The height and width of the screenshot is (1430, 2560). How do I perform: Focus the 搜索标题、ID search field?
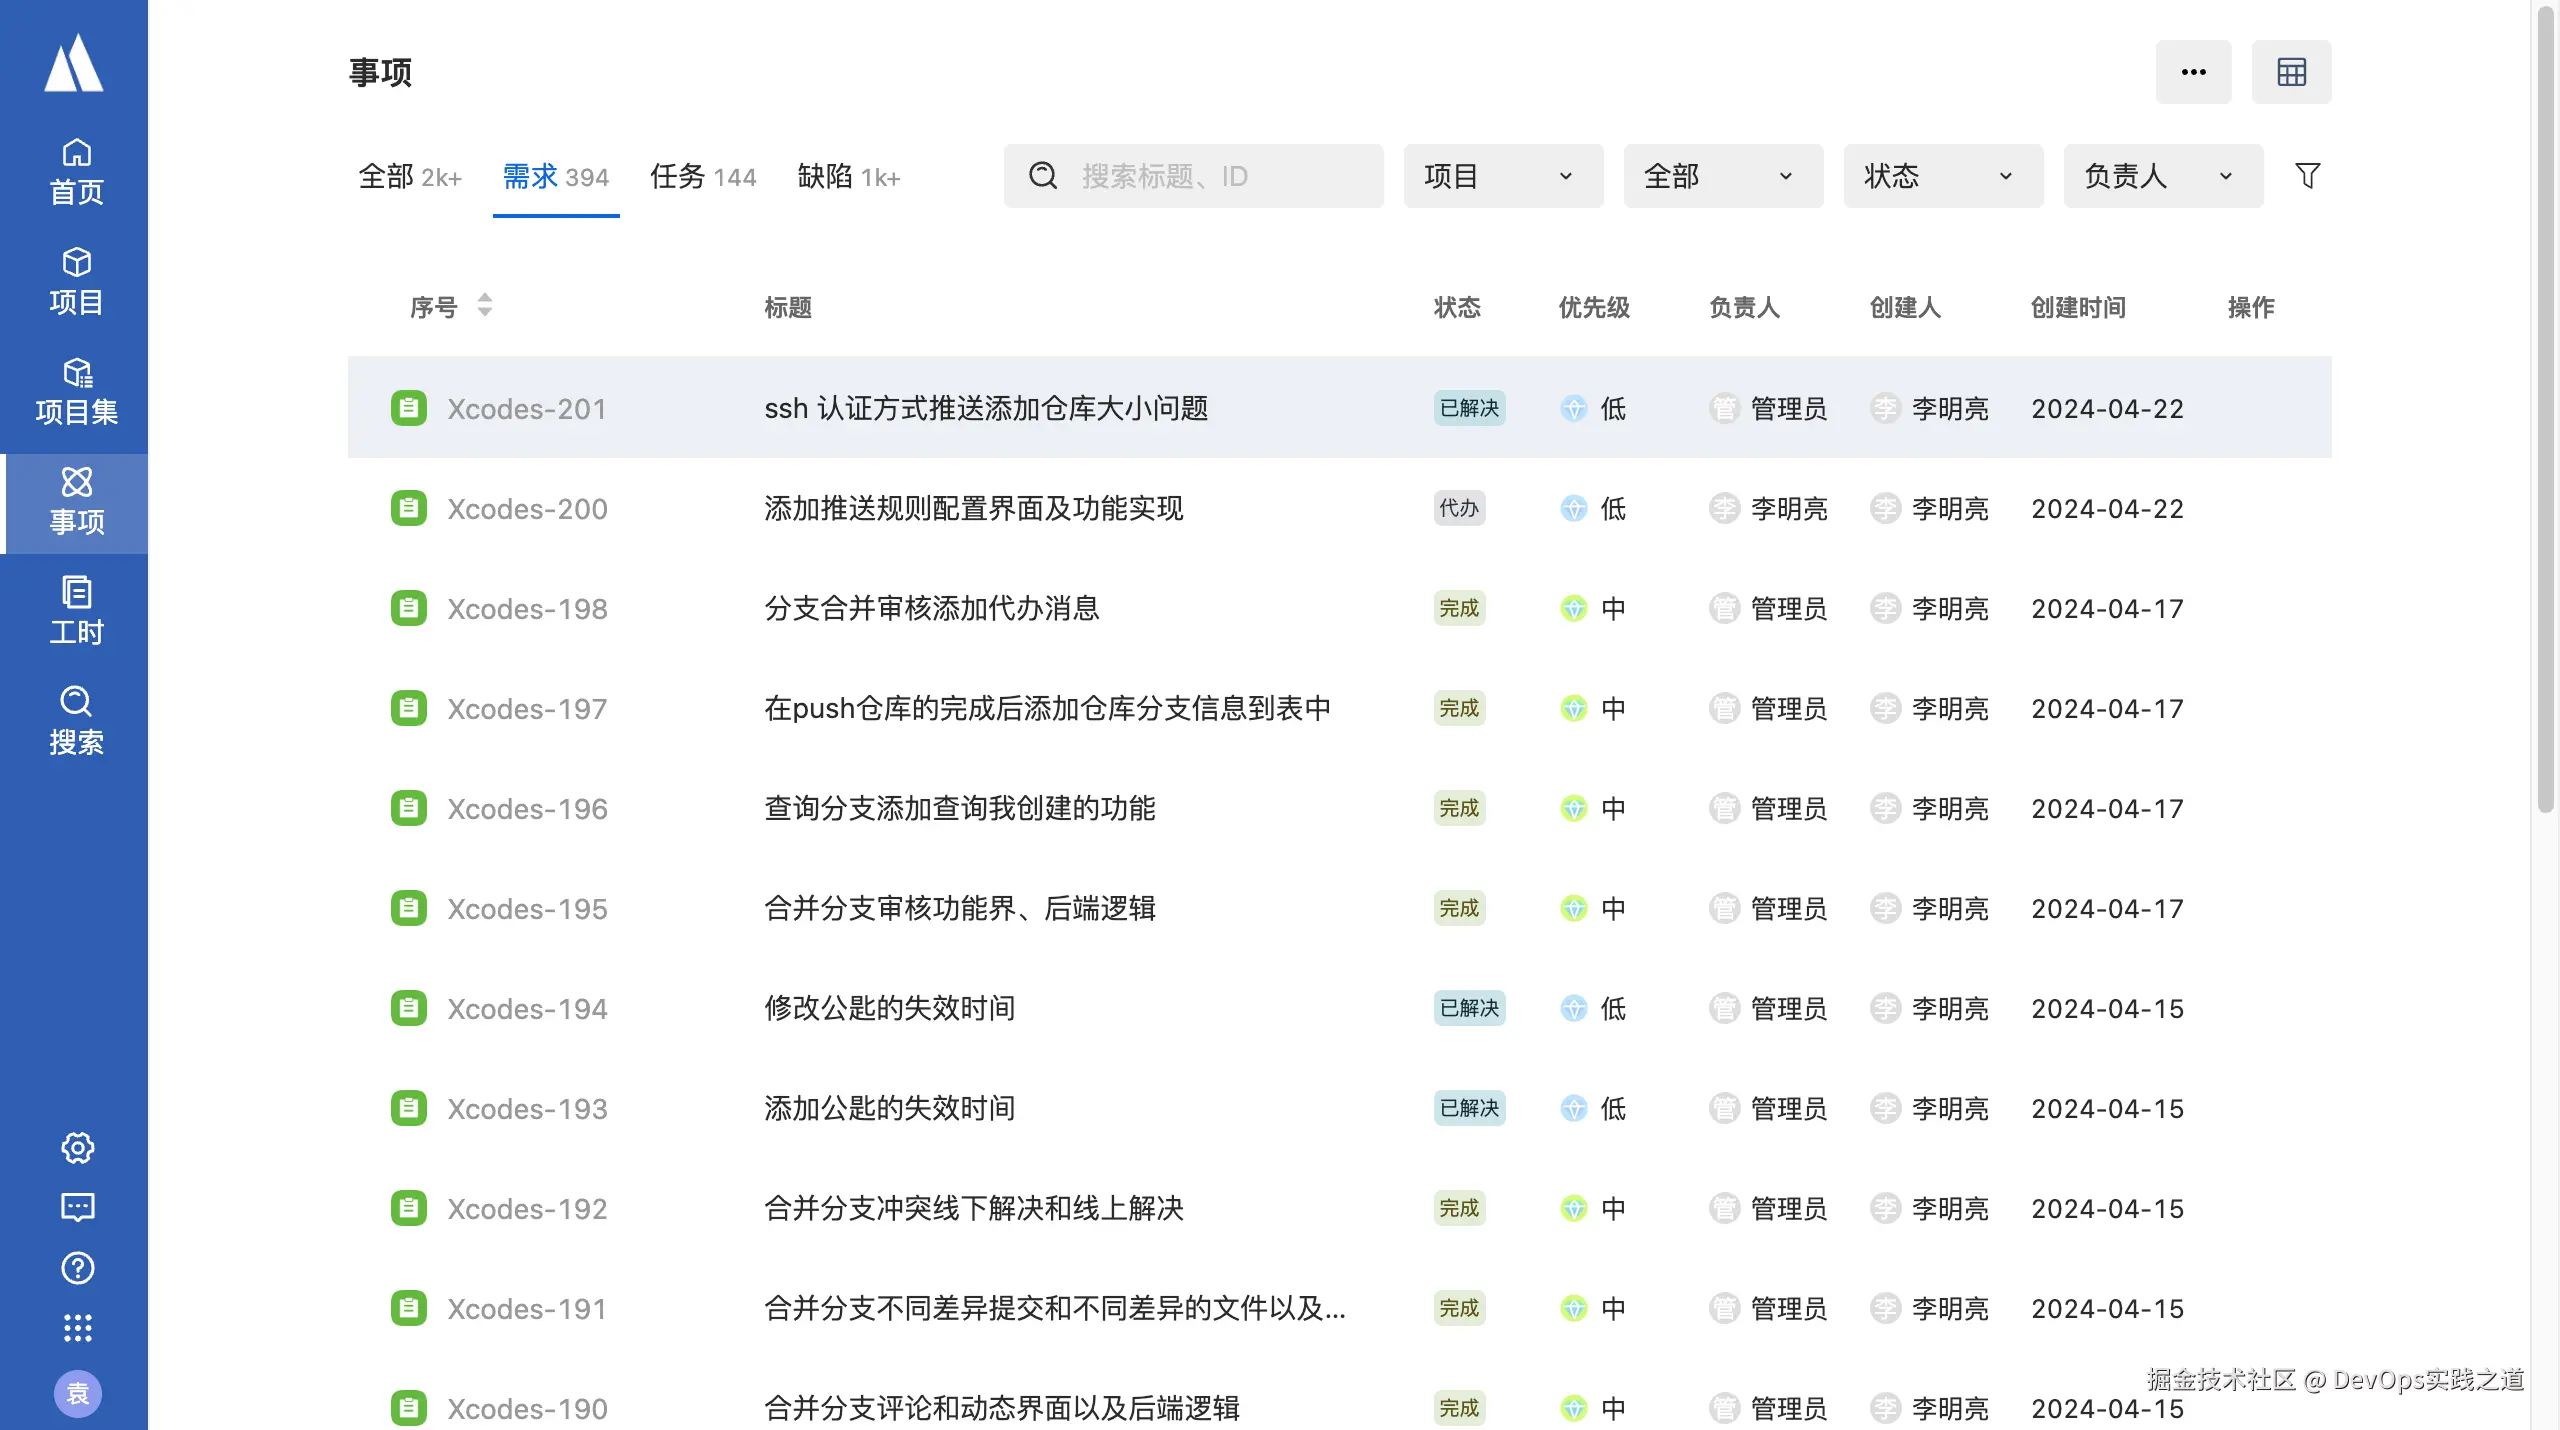1210,176
